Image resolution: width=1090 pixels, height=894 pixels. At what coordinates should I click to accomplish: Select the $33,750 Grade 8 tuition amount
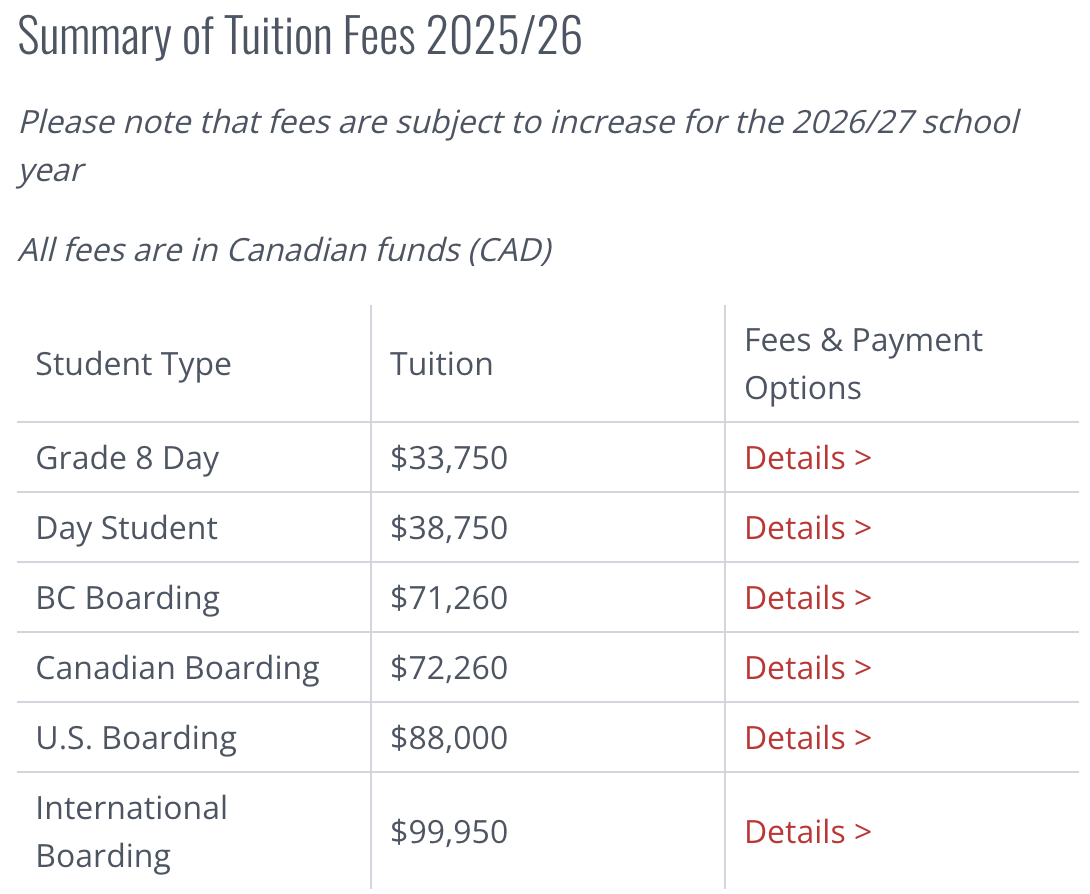click(449, 457)
